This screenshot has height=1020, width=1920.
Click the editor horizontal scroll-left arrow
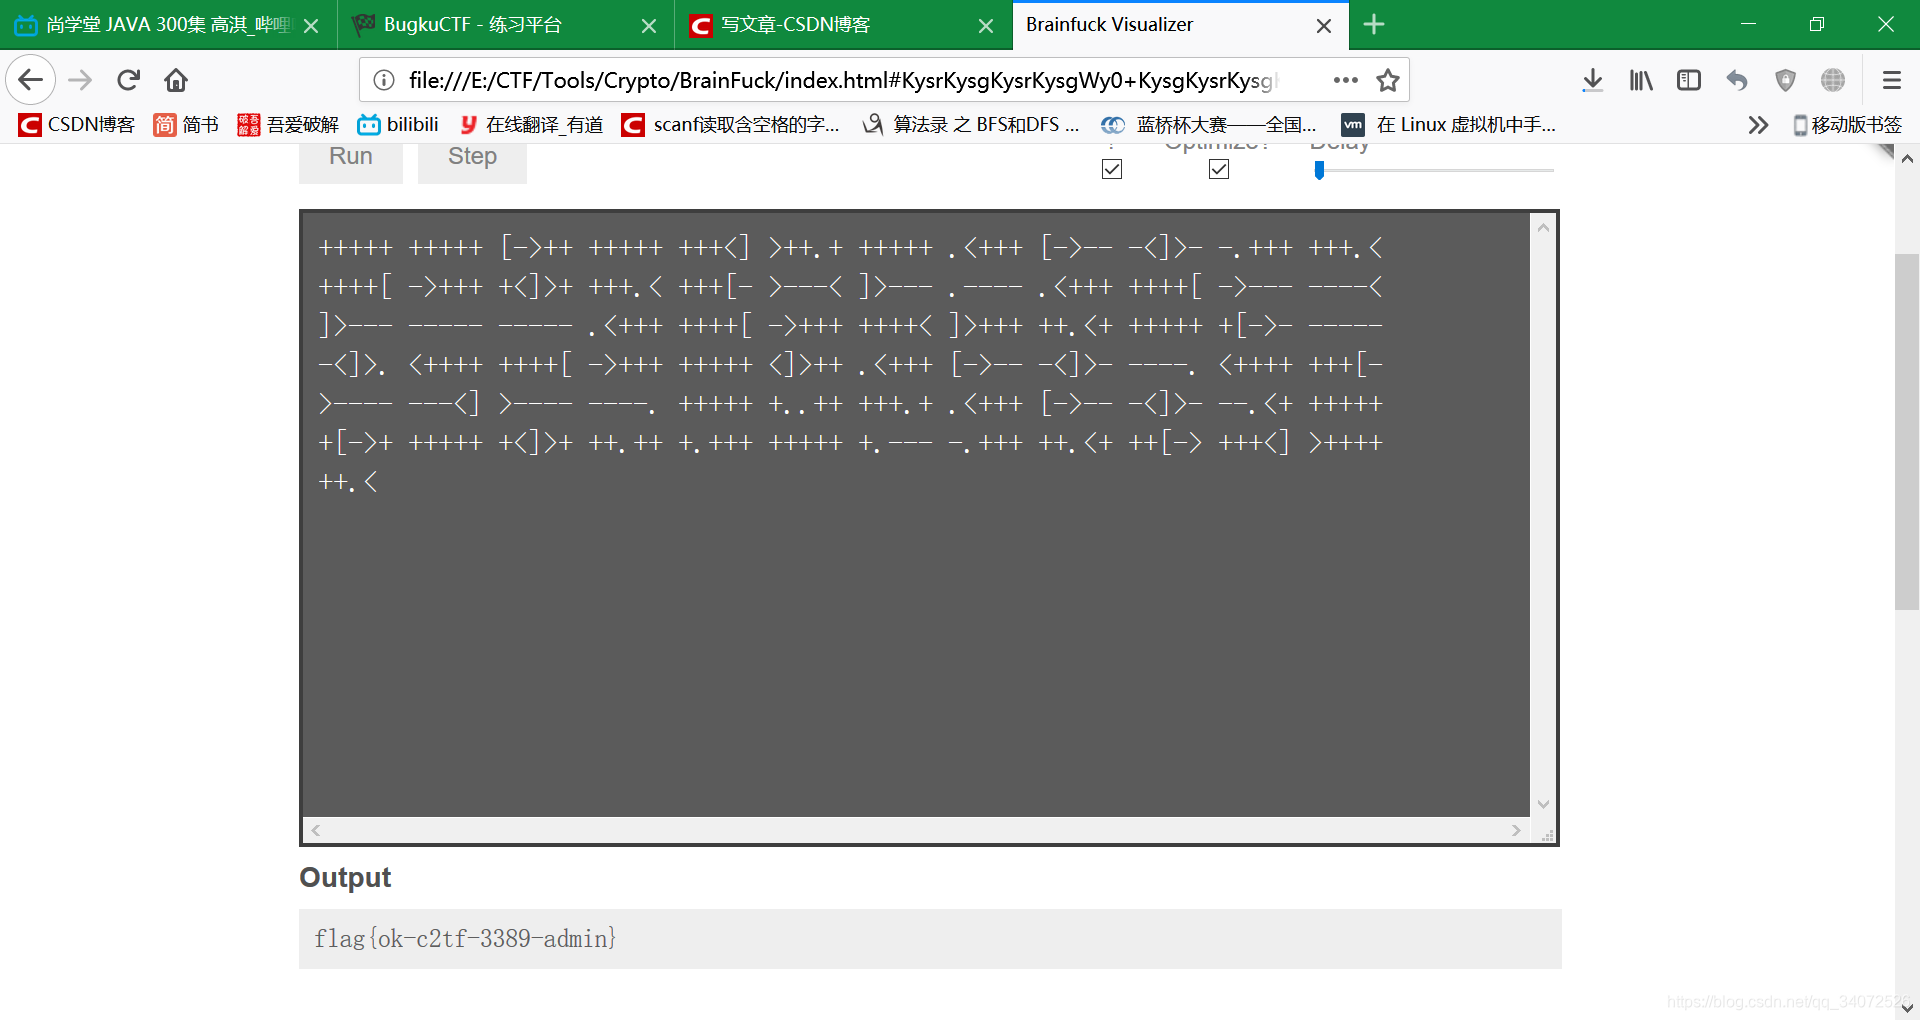tap(316, 830)
